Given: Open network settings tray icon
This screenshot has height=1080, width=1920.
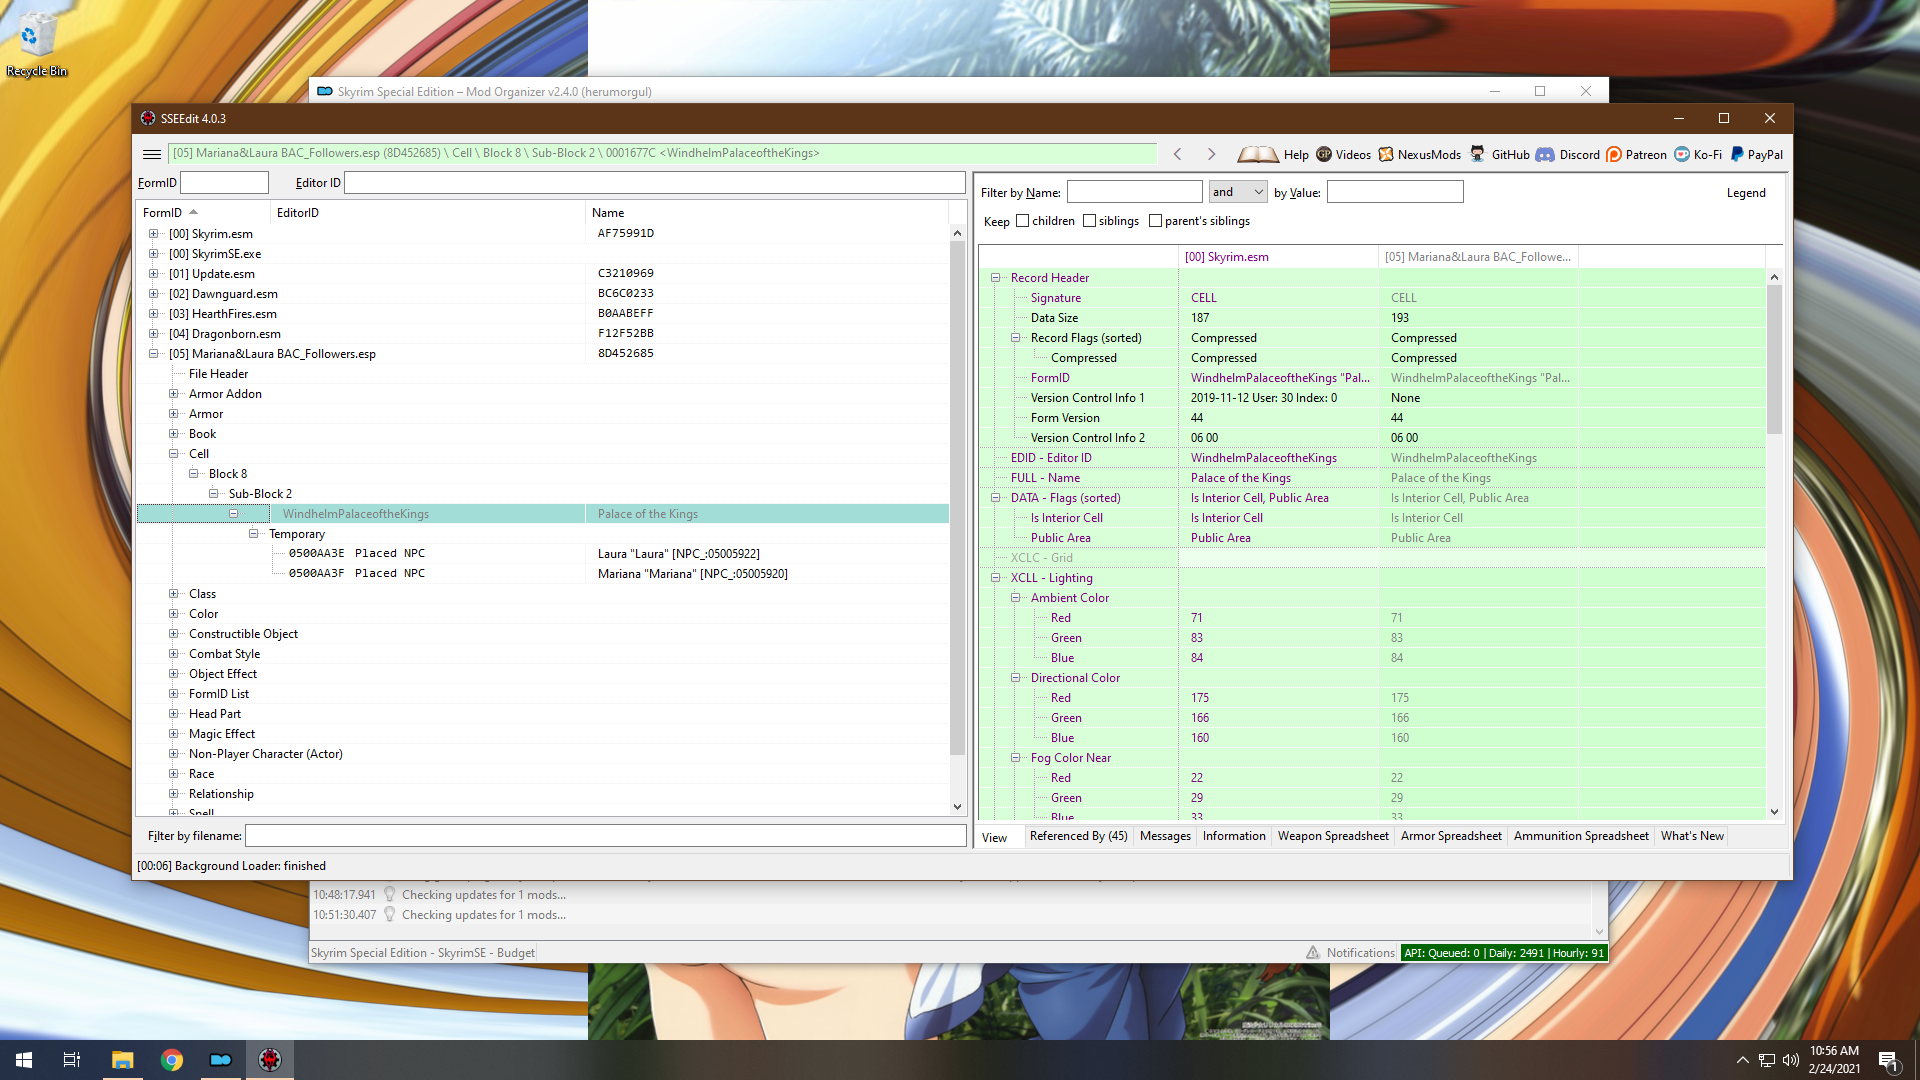Looking at the screenshot, I should tap(1767, 1060).
